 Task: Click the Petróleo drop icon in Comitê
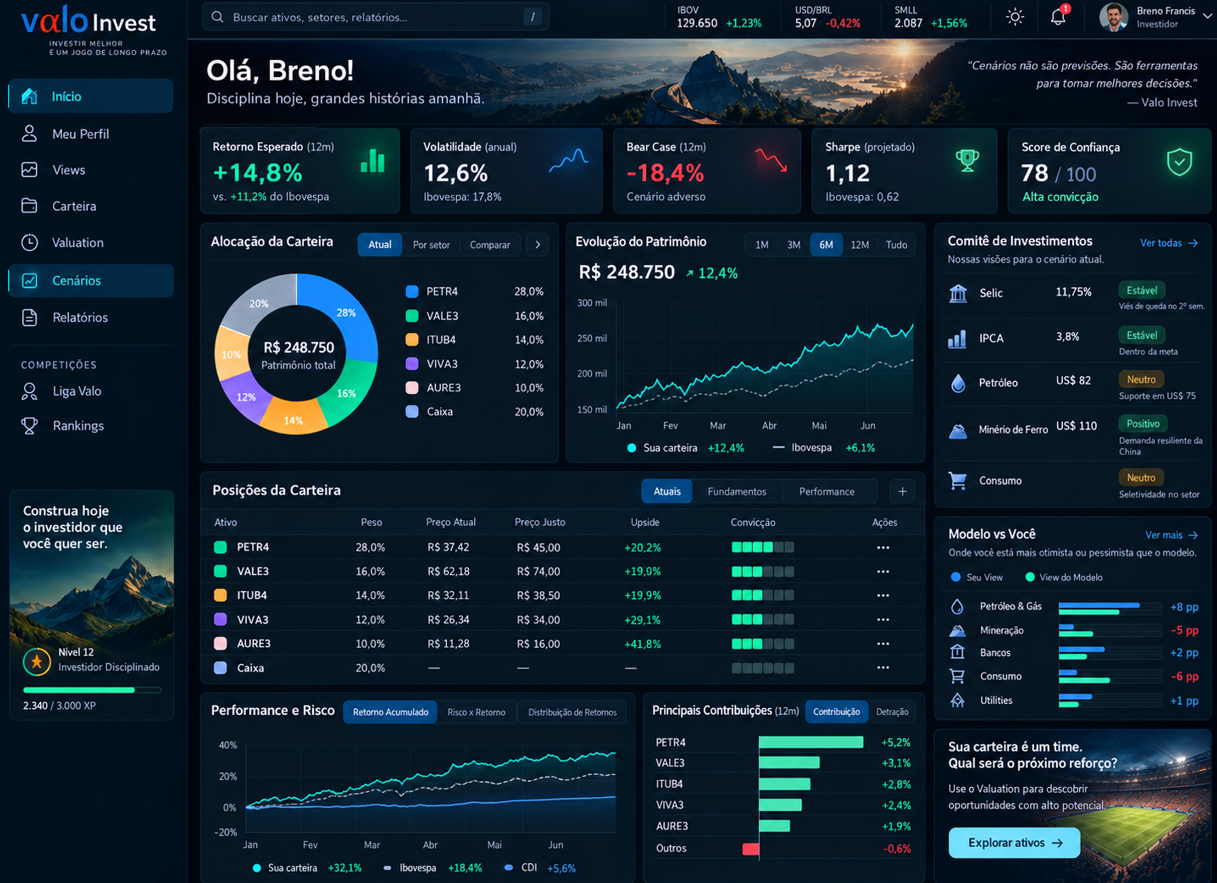[958, 383]
